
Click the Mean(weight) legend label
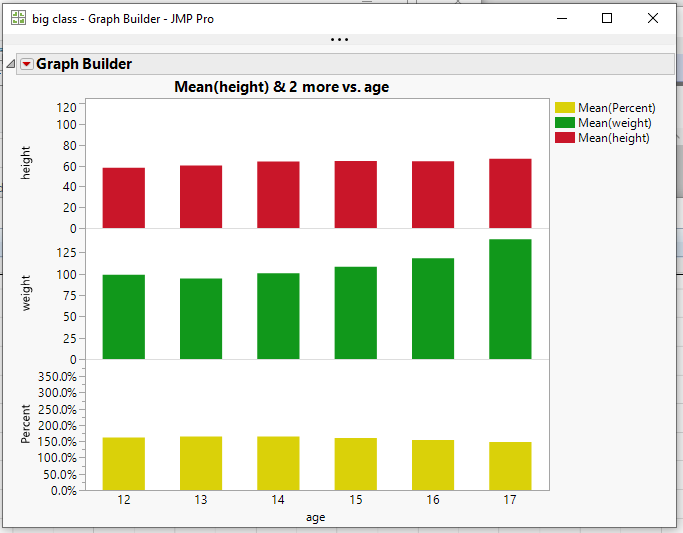pos(615,123)
